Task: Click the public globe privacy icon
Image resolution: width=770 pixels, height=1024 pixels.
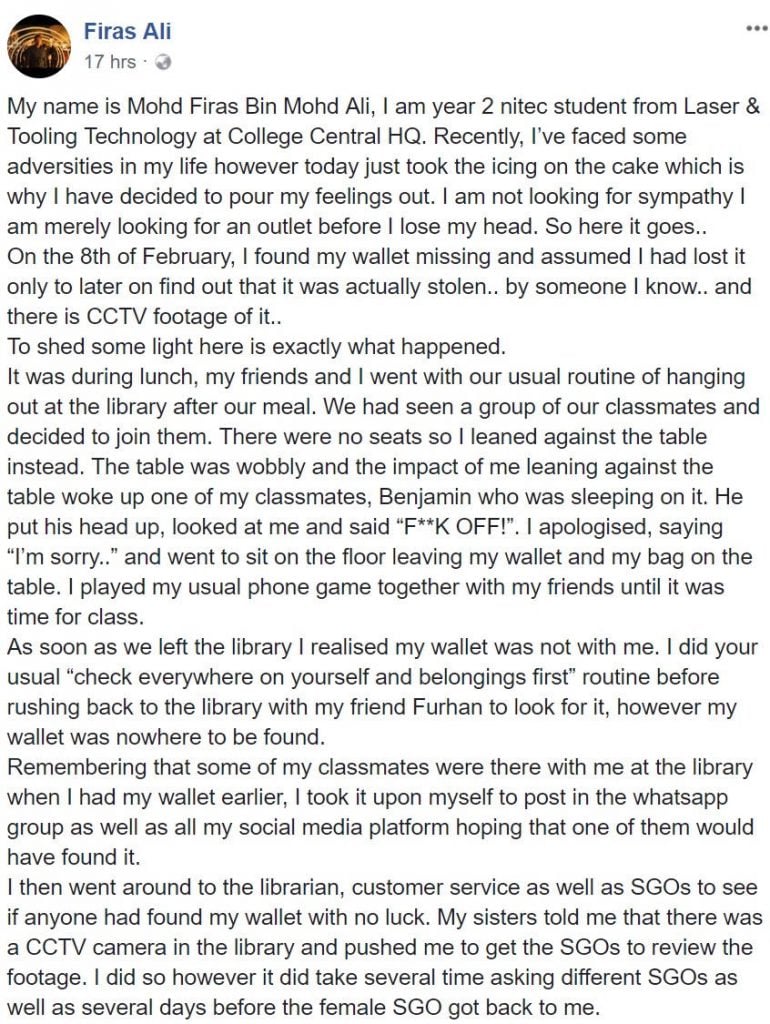Action: point(164,62)
